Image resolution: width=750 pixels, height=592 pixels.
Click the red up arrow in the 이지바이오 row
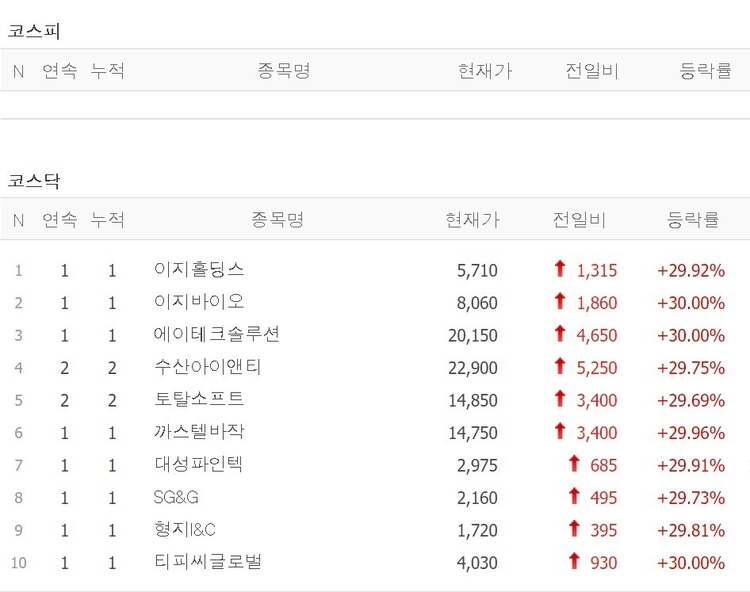pyautogui.click(x=560, y=302)
